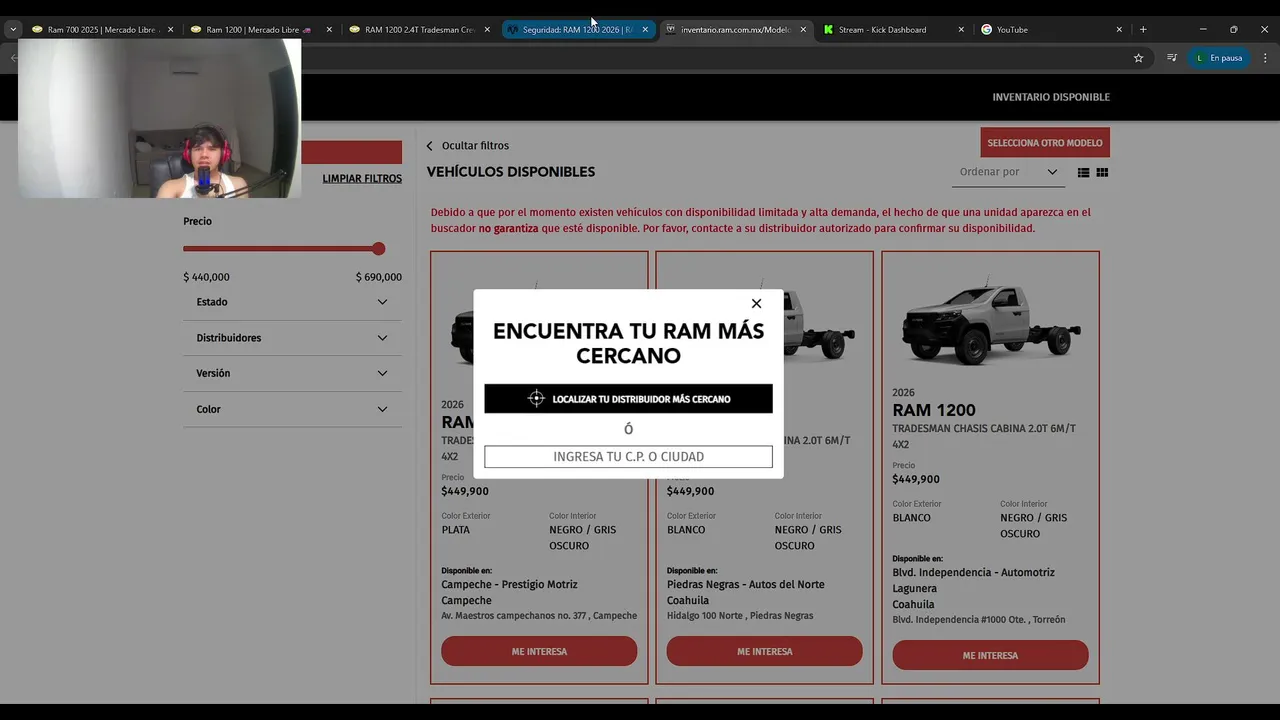1280x720 pixels.
Task: Select the inventario.ram.com.mx tab
Action: [736, 30]
